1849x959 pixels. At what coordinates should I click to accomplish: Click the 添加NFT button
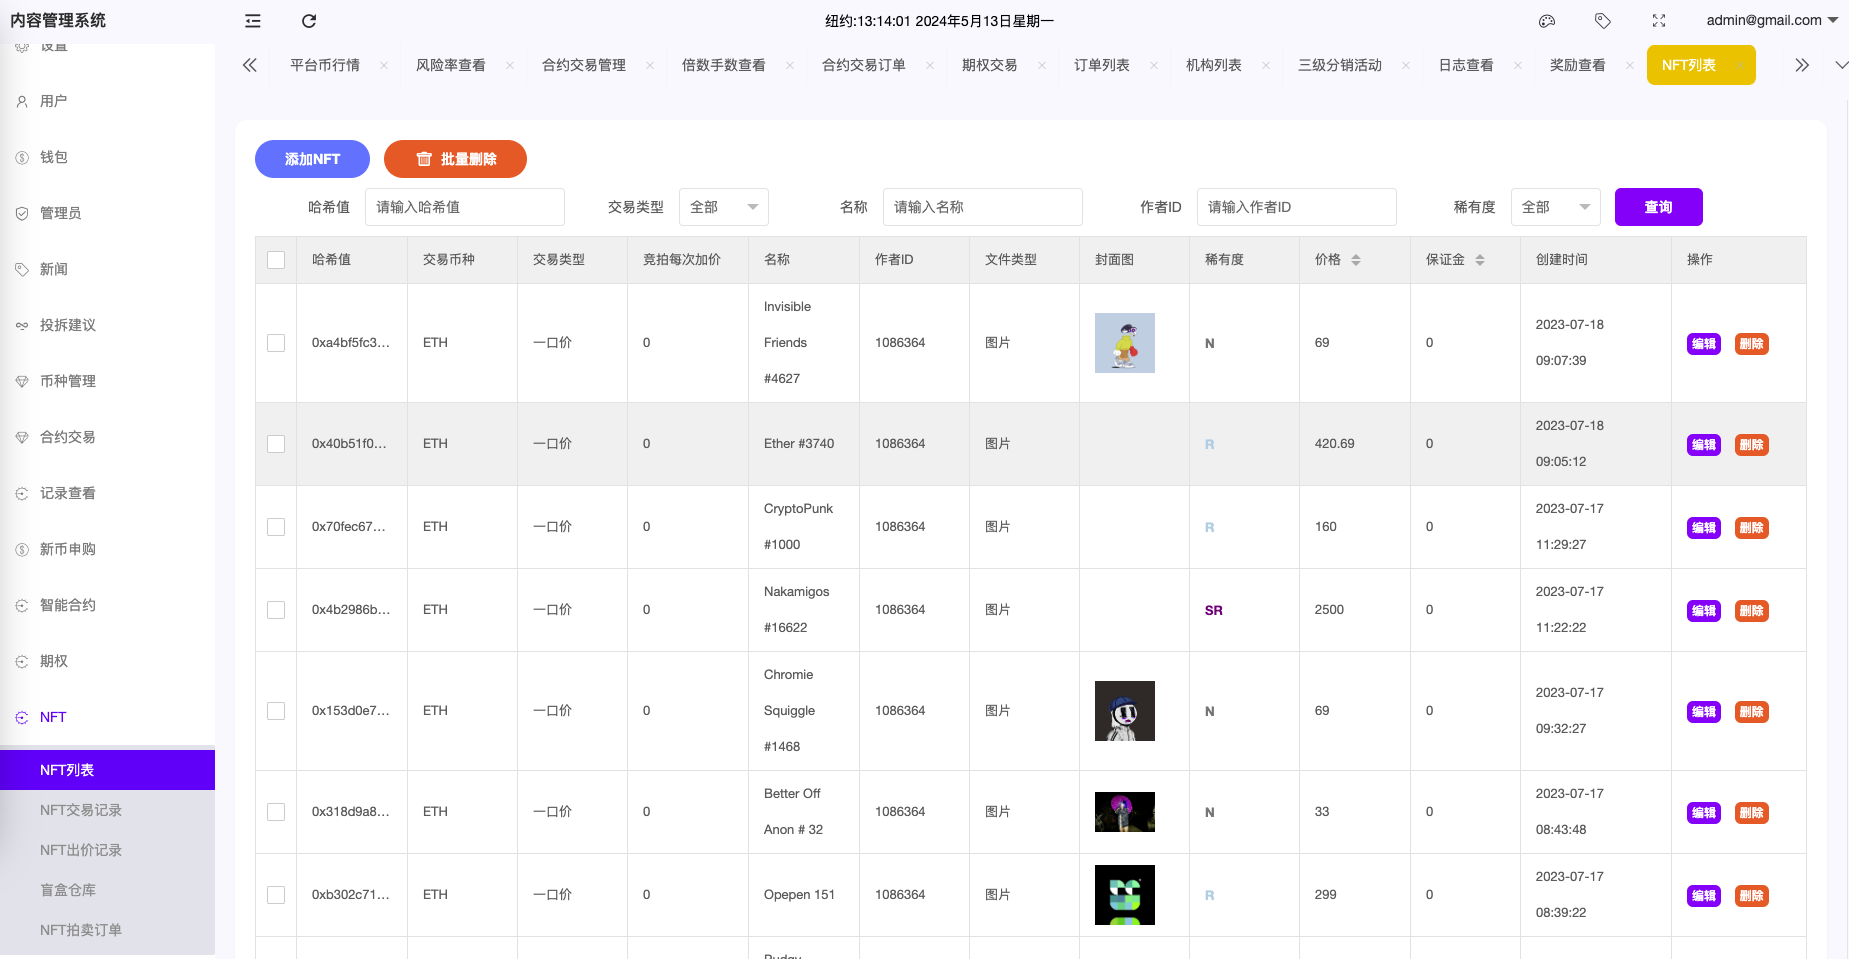312,159
